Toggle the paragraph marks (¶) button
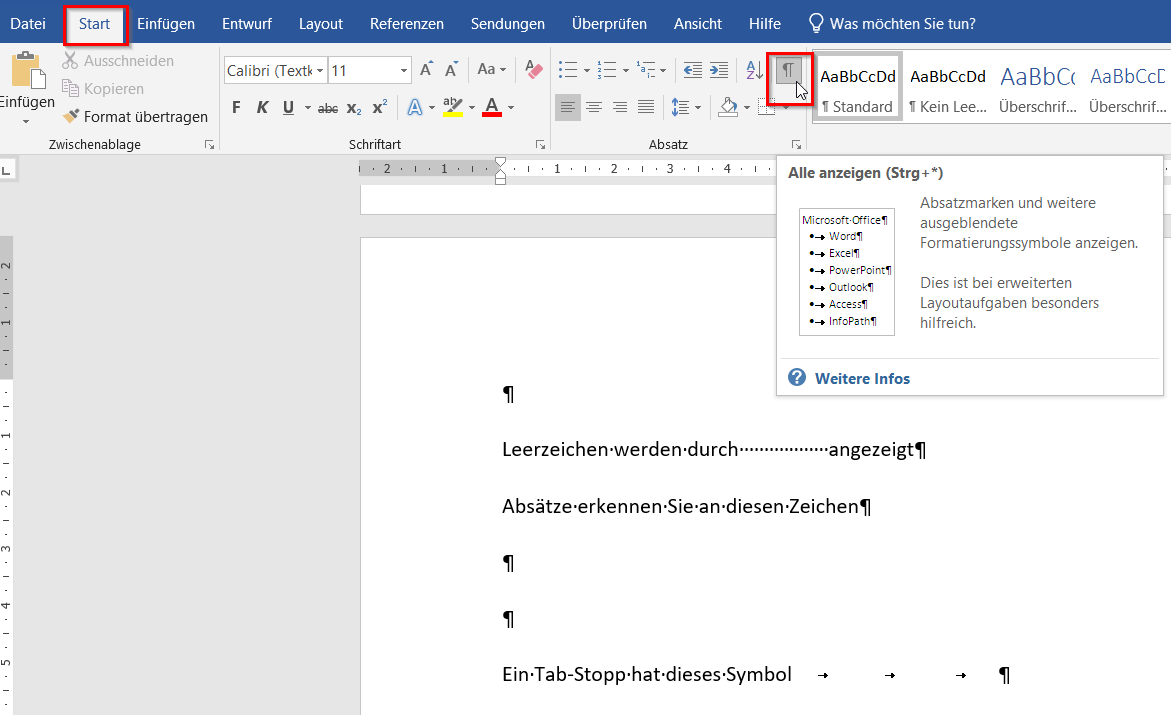This screenshot has width=1171, height=715. click(788, 70)
